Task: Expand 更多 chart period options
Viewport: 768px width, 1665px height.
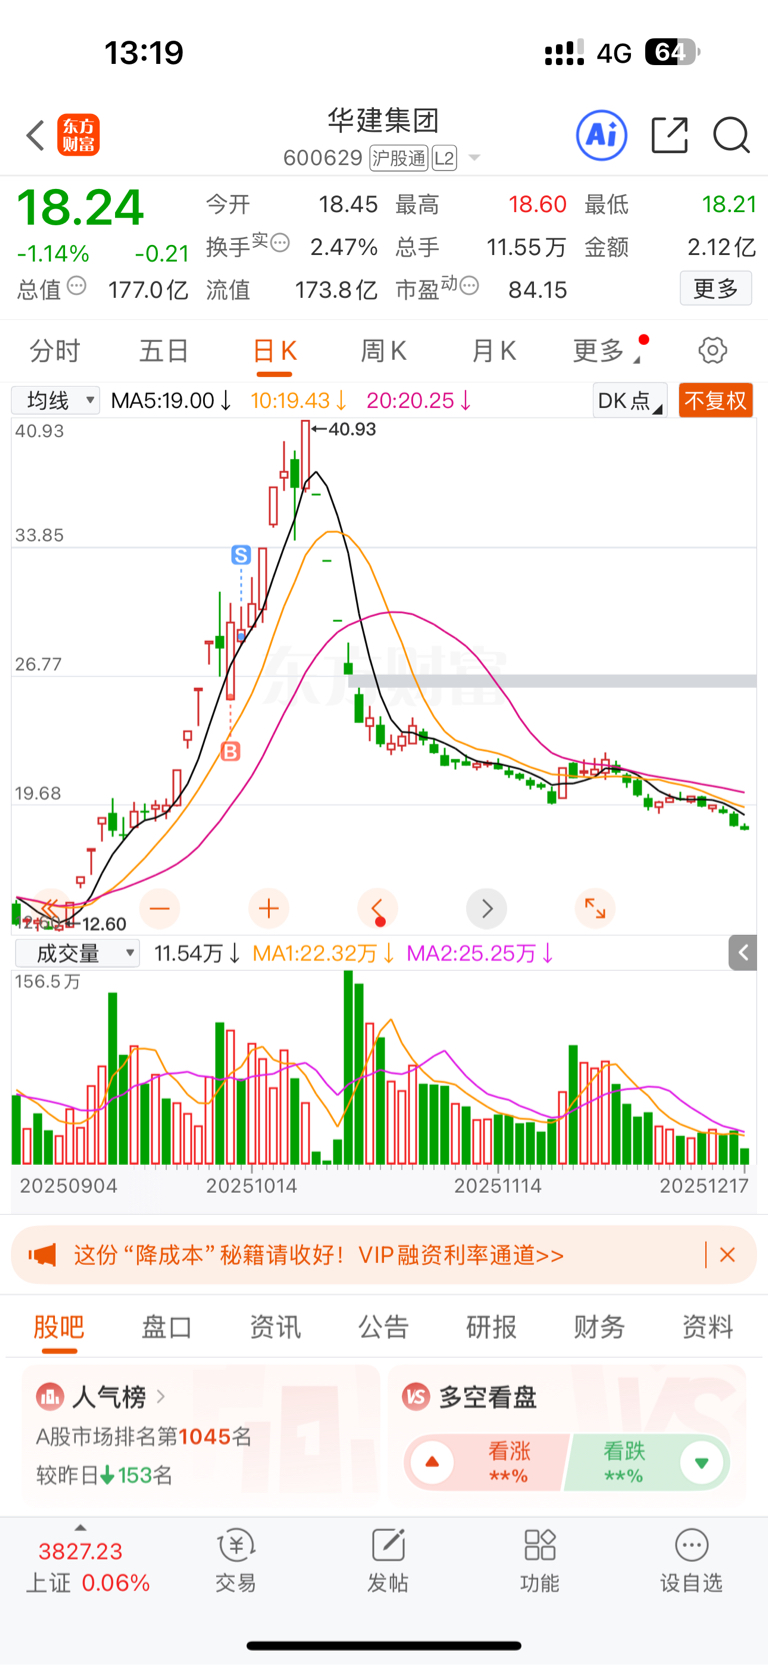Action: [x=608, y=351]
